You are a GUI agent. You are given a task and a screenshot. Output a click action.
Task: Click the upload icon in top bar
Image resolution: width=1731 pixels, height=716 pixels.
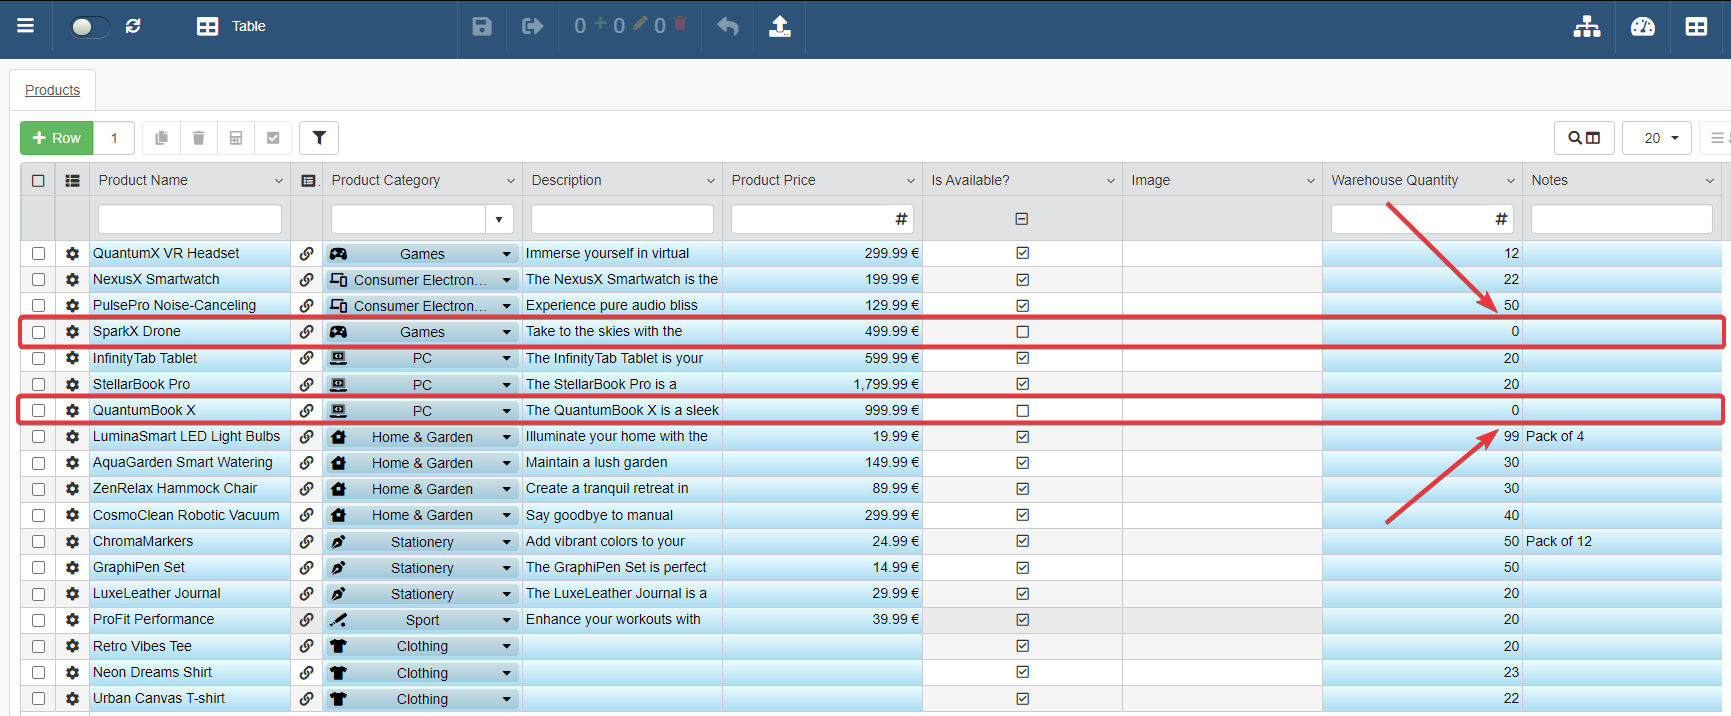[x=779, y=26]
